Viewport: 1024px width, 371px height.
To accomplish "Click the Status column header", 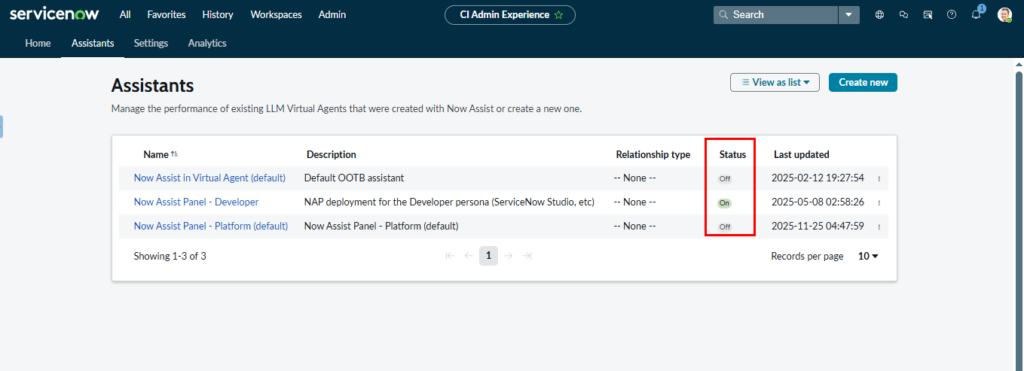I will [x=733, y=155].
